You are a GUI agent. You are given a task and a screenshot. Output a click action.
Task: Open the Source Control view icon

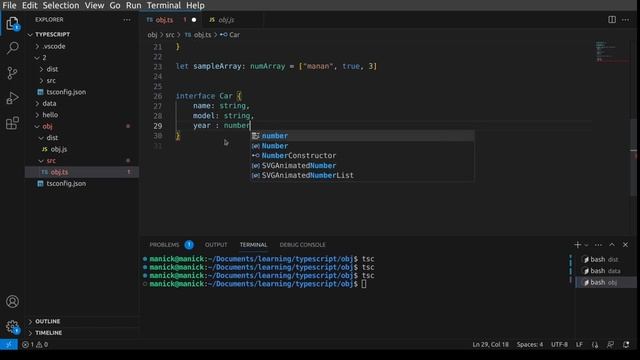(x=12, y=73)
